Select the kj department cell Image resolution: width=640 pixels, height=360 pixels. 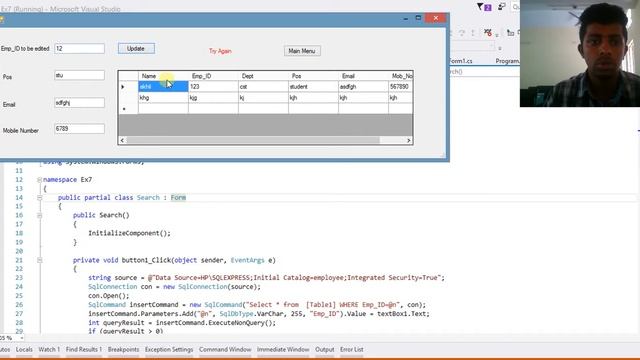click(x=263, y=98)
